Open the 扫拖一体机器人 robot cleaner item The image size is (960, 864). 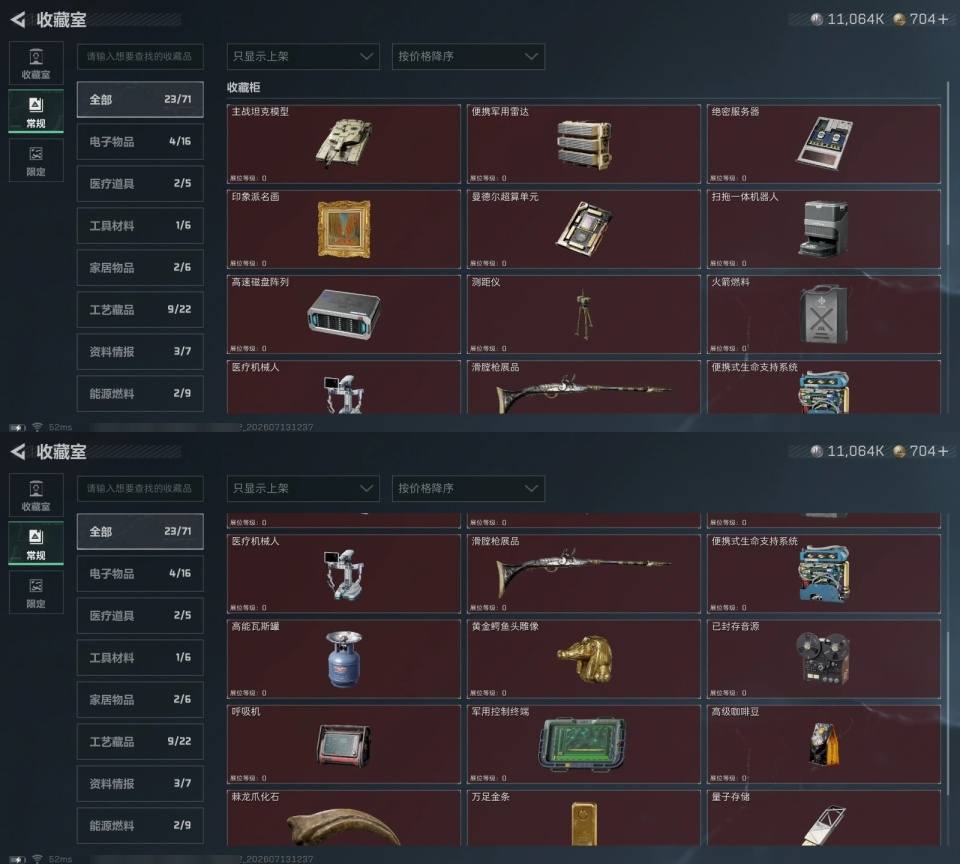(823, 229)
